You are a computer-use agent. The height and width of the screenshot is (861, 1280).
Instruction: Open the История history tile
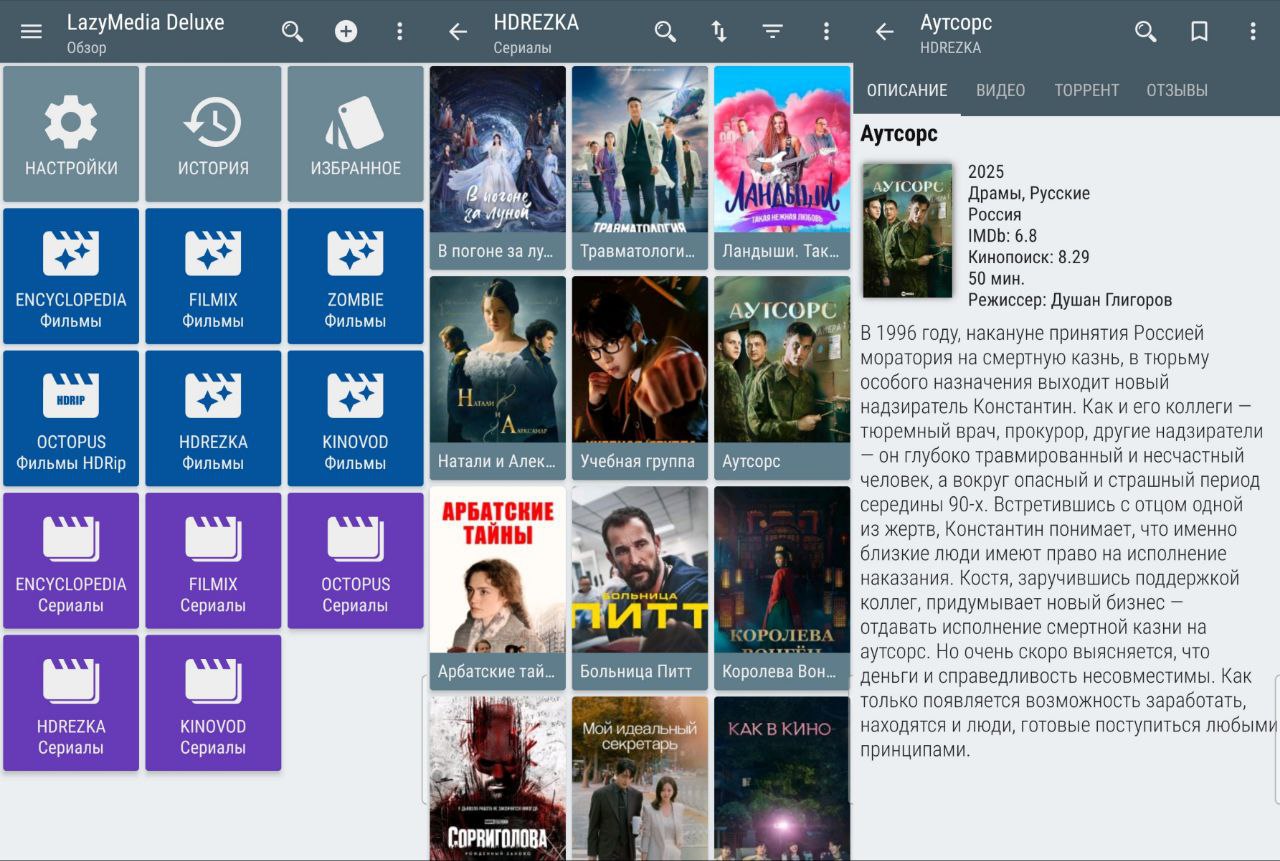coord(213,134)
